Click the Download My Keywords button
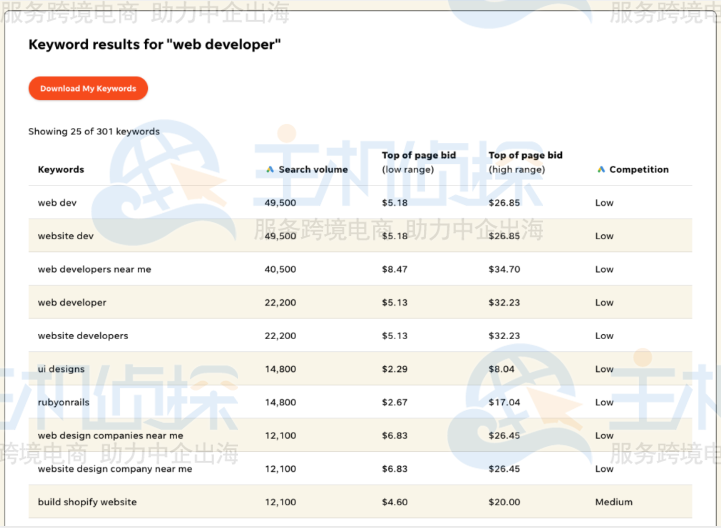The height and width of the screenshot is (528, 721). tap(88, 88)
